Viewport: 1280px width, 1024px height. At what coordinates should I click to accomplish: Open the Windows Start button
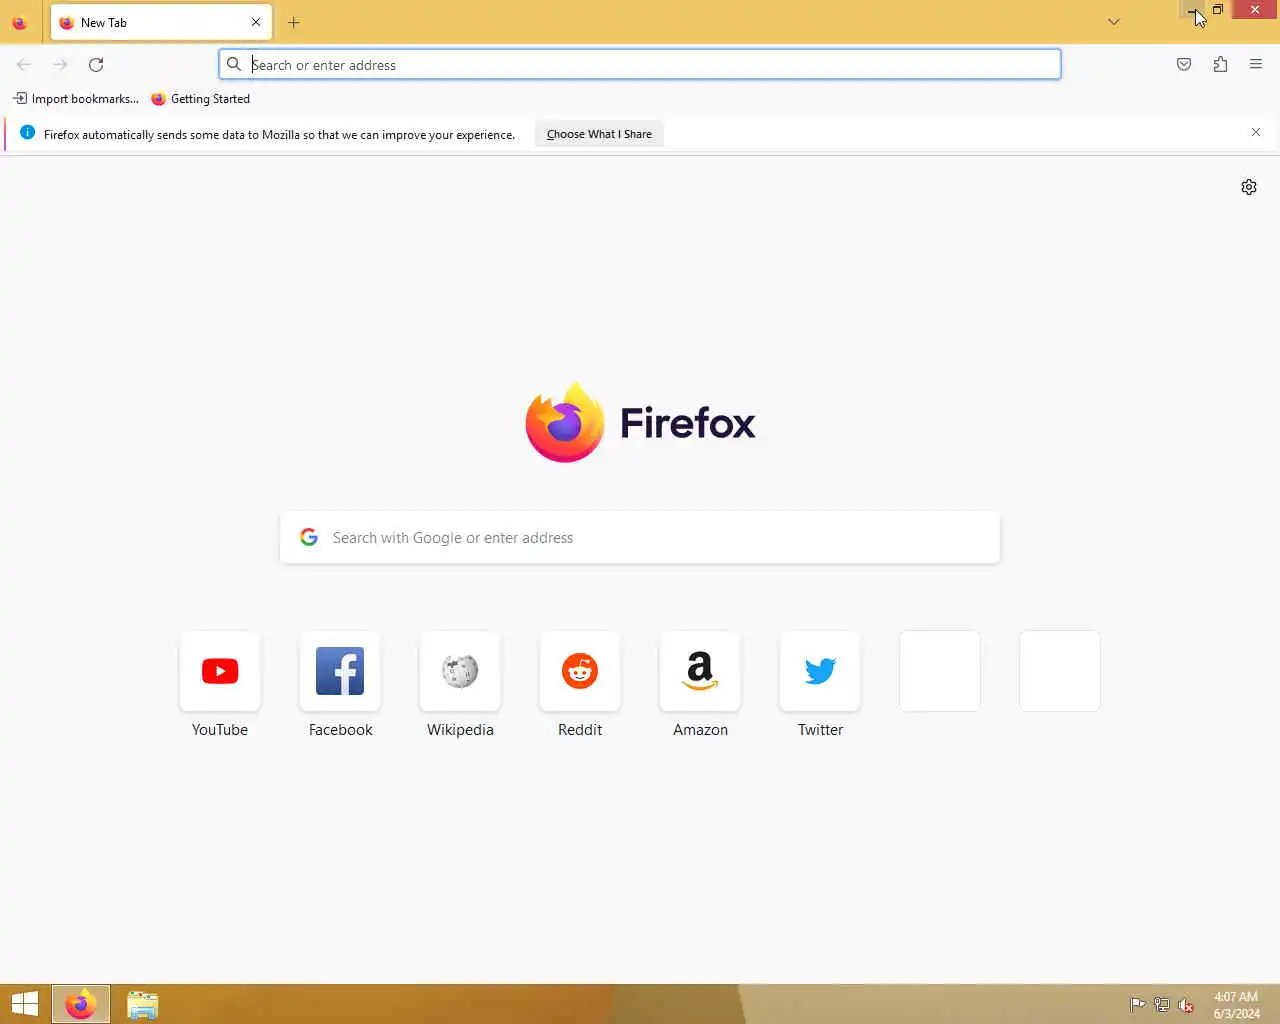24,1004
